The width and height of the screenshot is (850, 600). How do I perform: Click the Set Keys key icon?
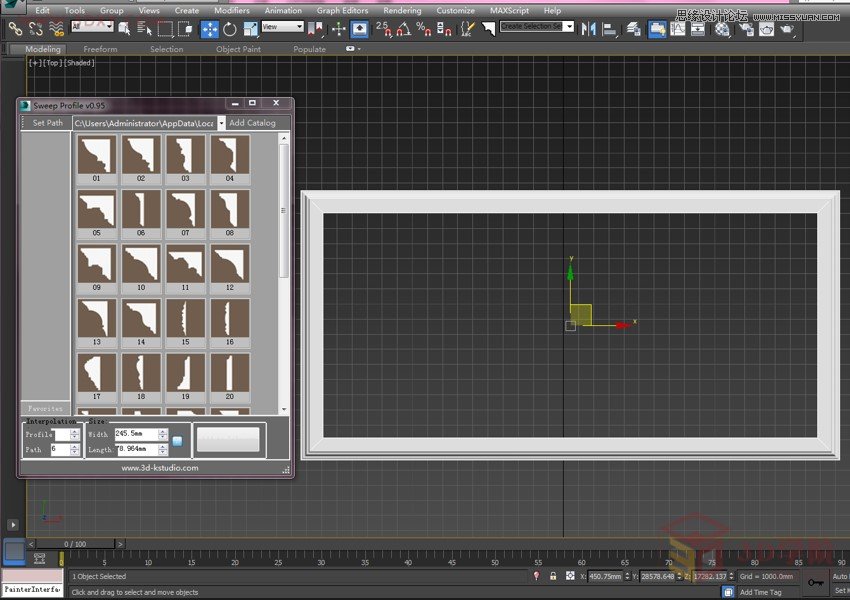point(815,582)
